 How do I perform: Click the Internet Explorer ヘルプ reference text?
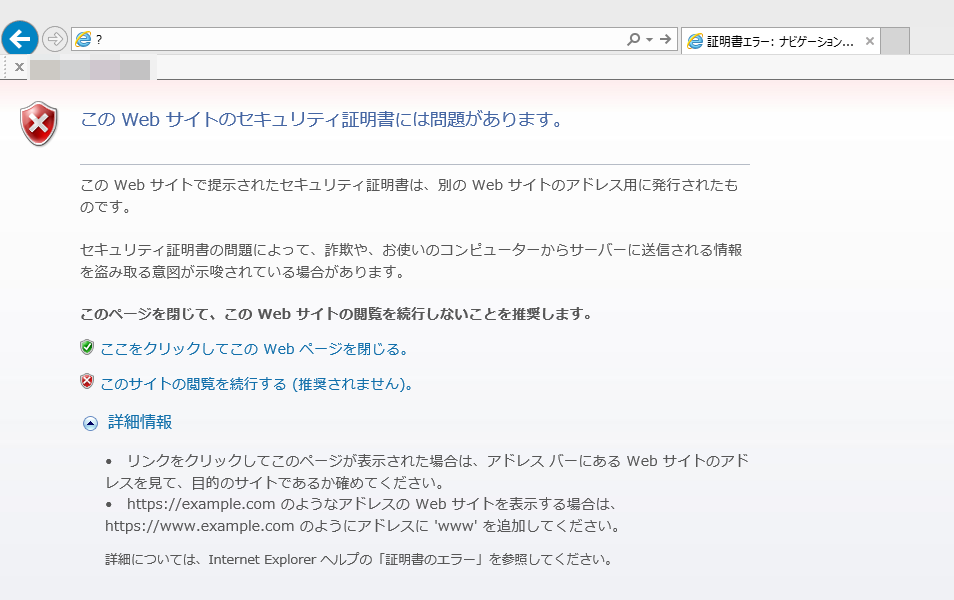pyautogui.click(x=358, y=559)
